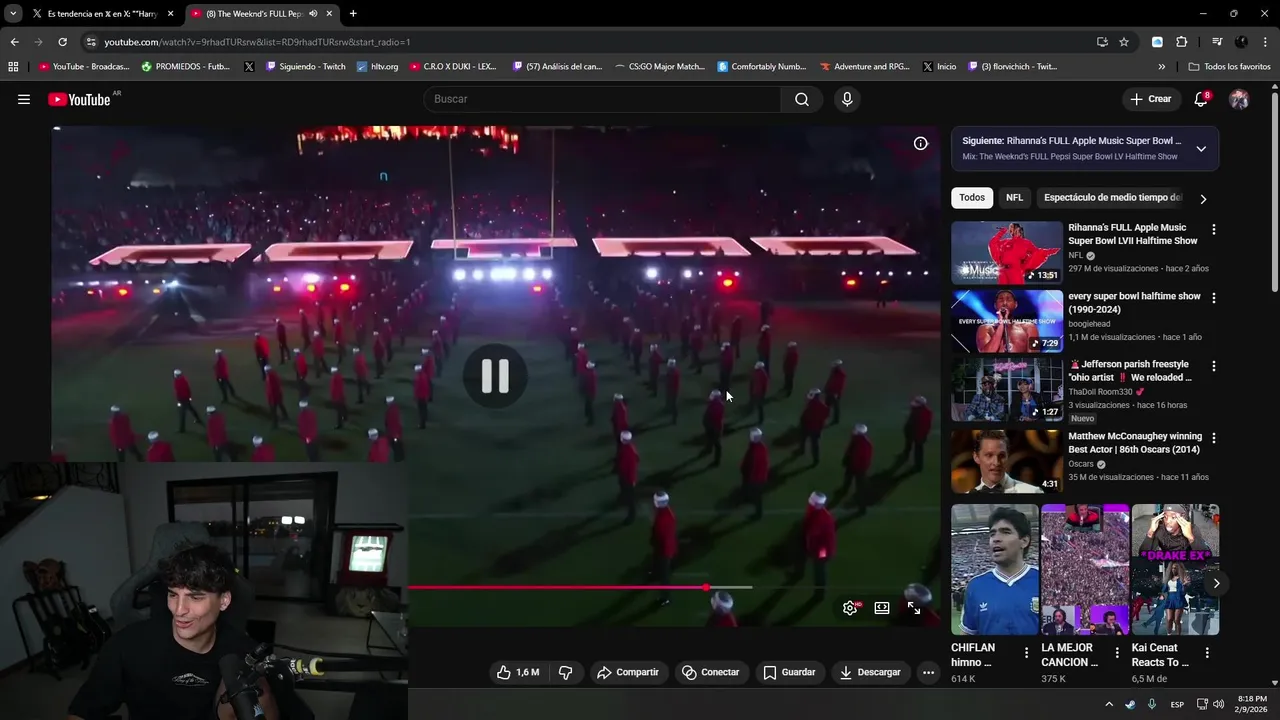This screenshot has width=1280, height=720.
Task: Open the video settings gear
Action: pyautogui.click(x=850, y=607)
